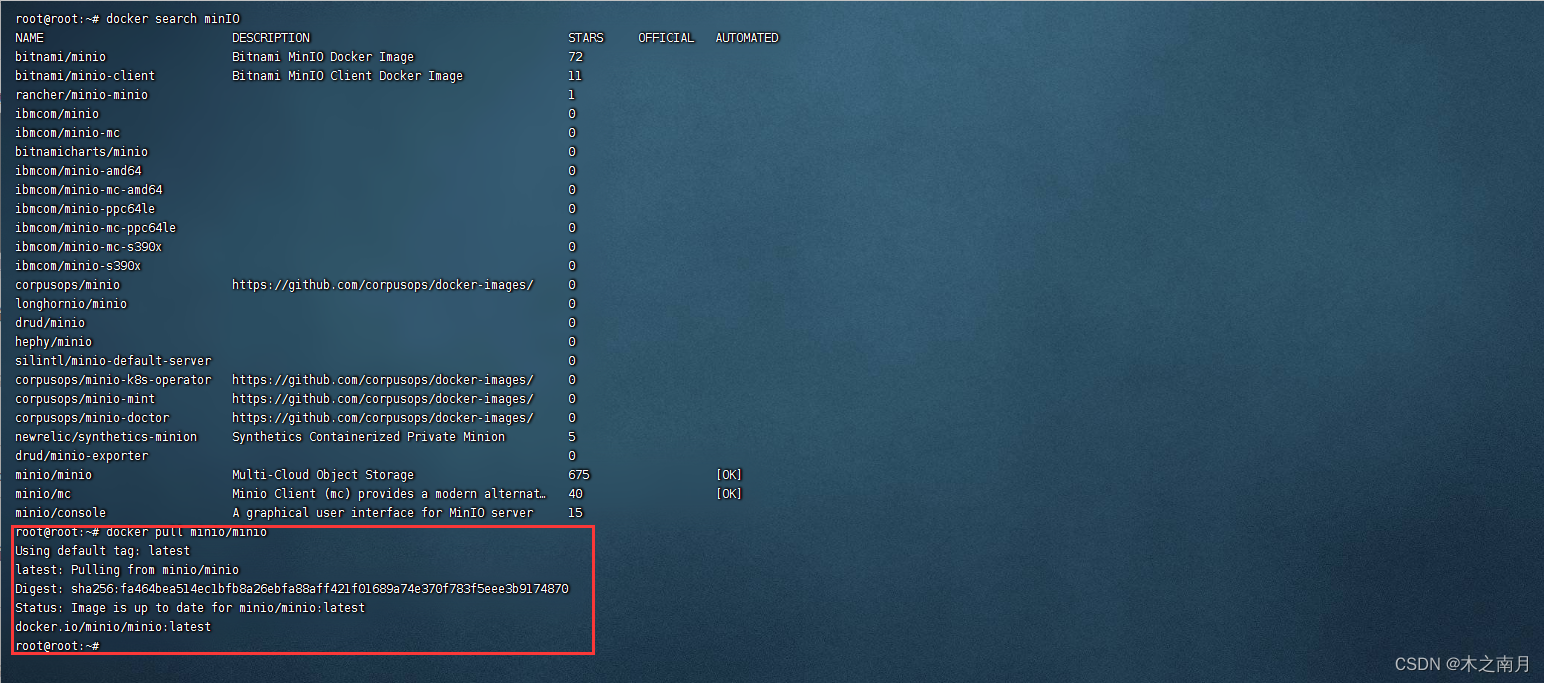
Task: Click the 'docker pull minio/minio' command text
Action: pos(187,532)
